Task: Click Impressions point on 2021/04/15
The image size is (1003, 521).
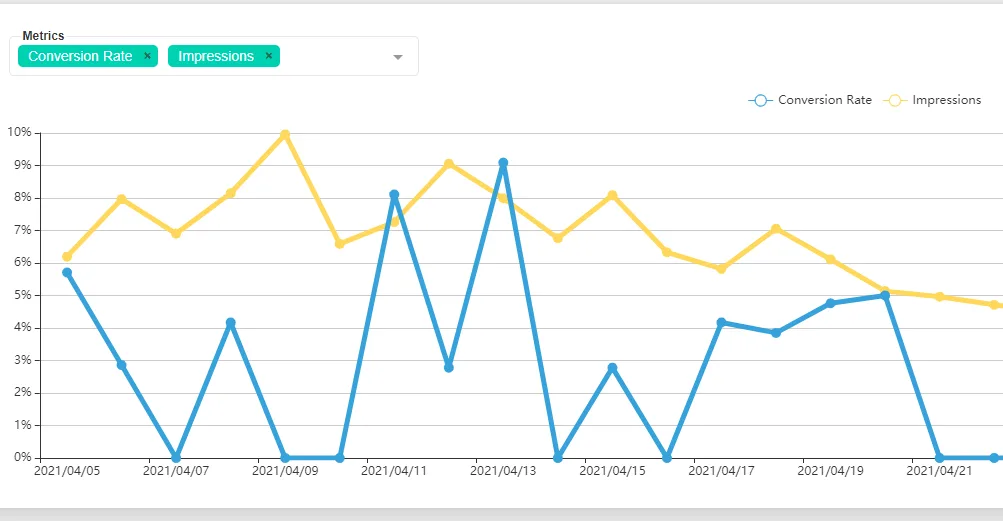Action: tap(612, 195)
